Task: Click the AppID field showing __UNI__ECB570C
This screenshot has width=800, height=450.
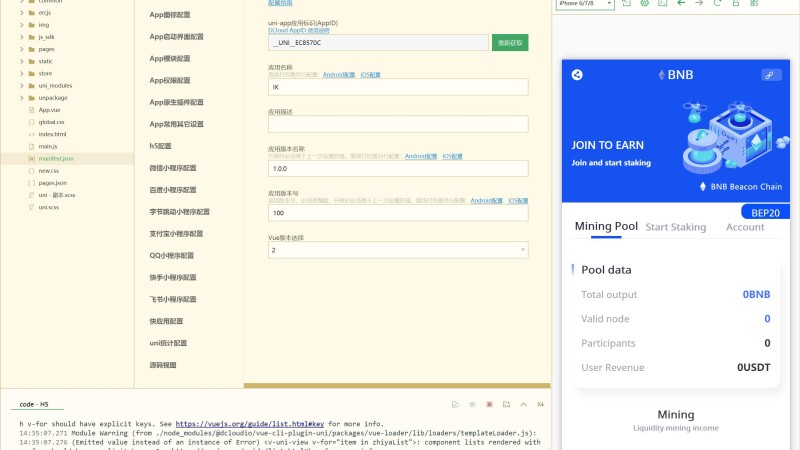Action: (378, 43)
